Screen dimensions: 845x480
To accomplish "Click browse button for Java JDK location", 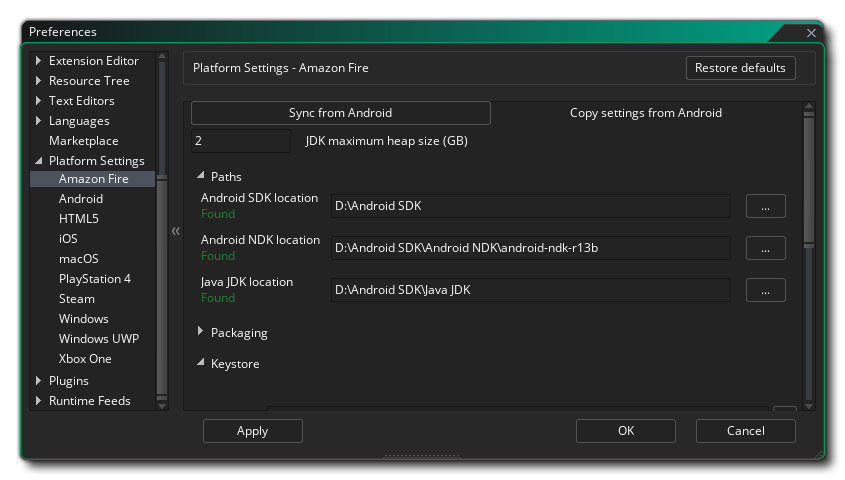I will point(765,290).
